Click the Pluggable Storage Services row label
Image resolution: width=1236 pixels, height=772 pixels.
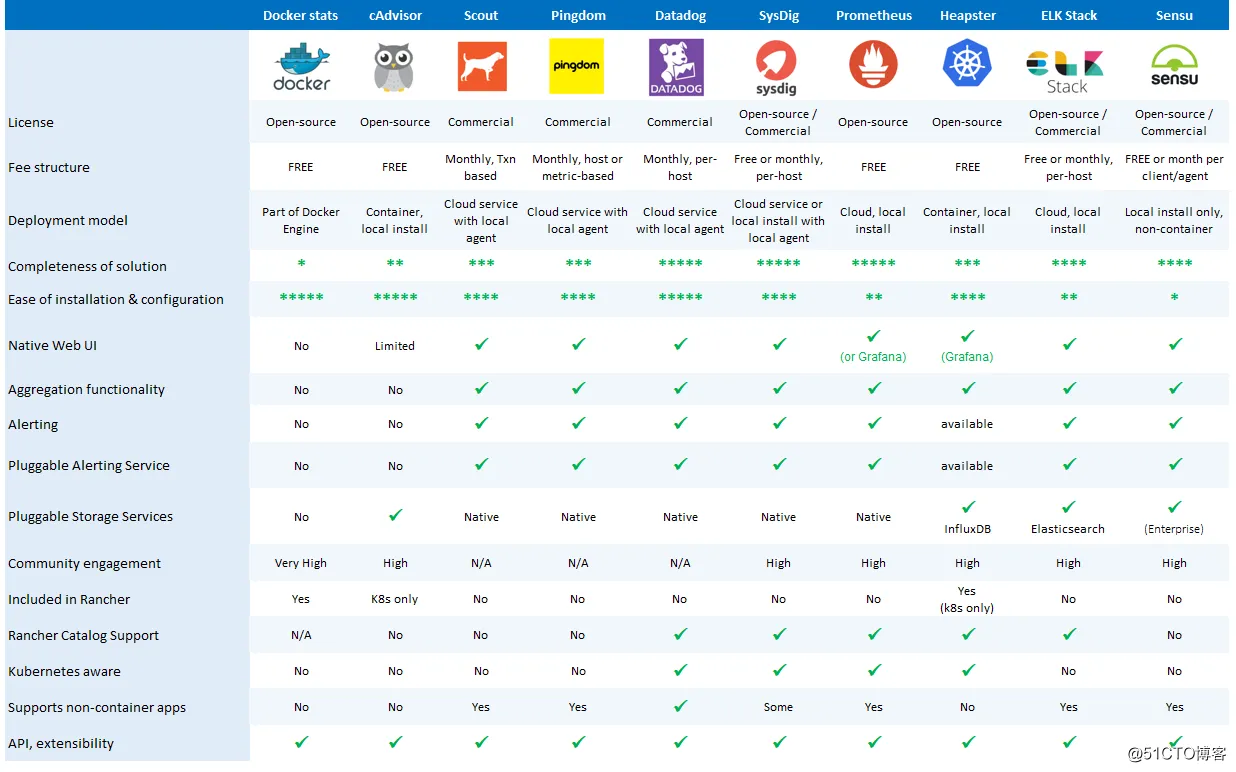point(90,516)
